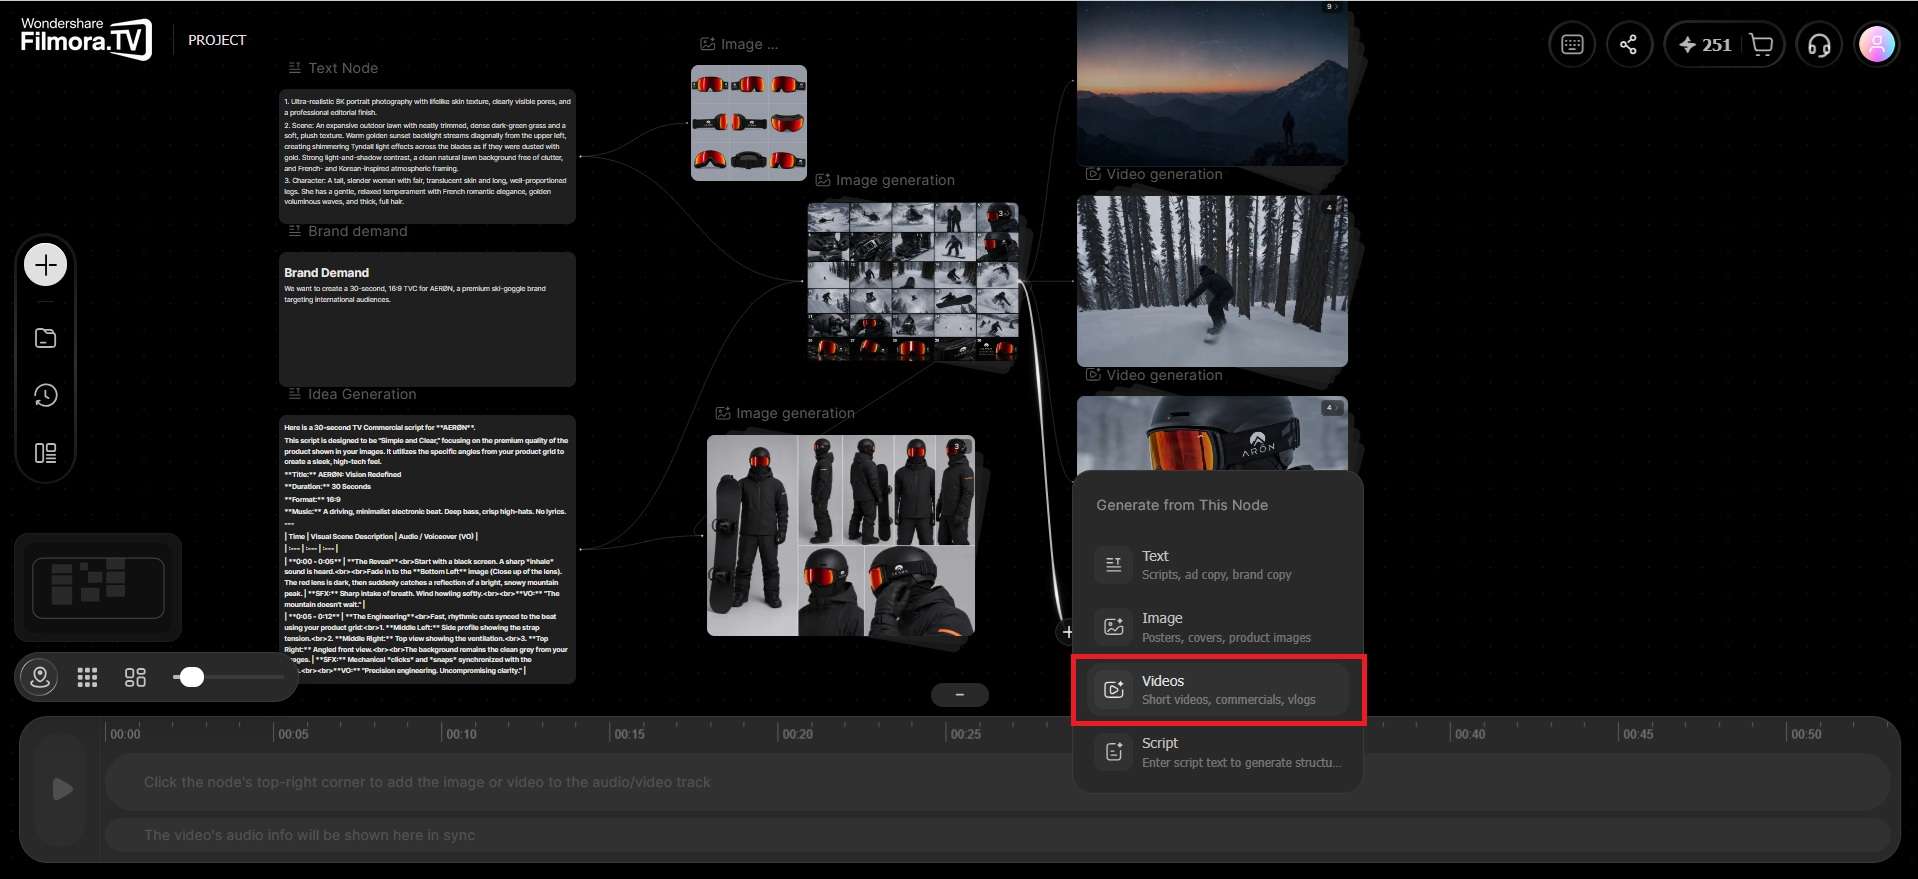1918x879 pixels.
Task: Select the ARON goggles helmet video node
Action: coord(1212,434)
